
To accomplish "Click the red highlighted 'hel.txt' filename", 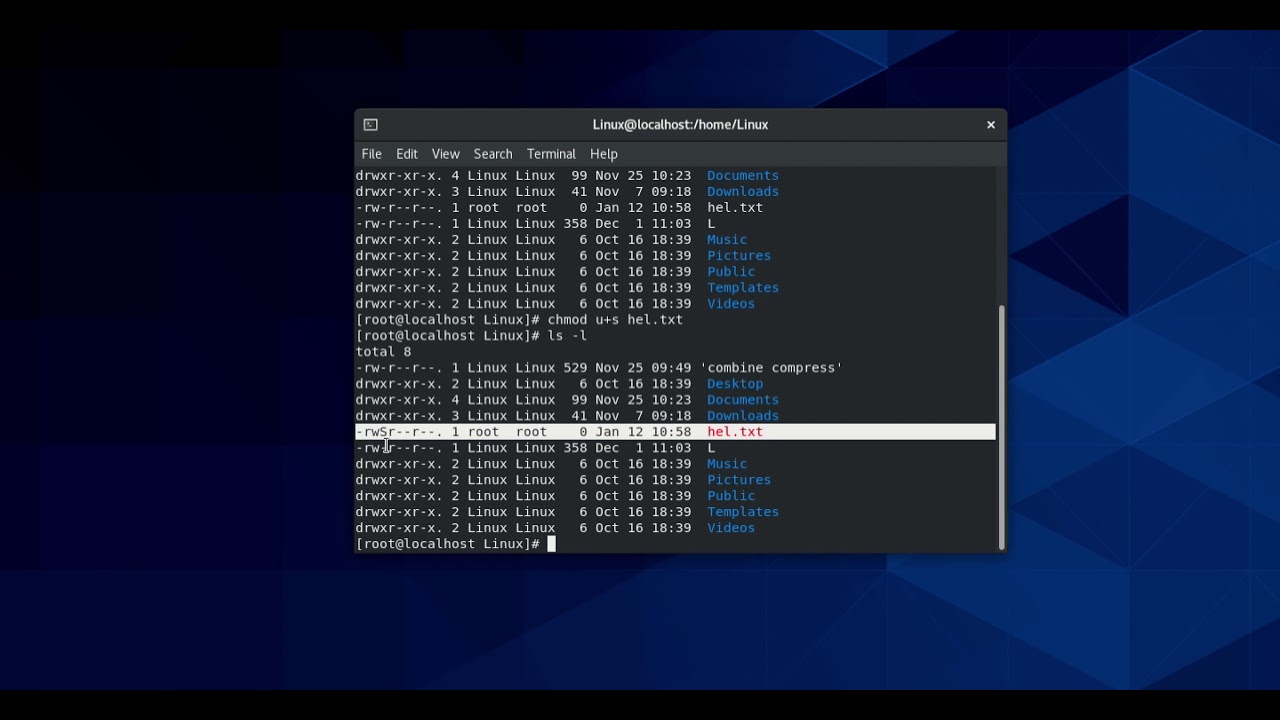I will click(735, 432).
